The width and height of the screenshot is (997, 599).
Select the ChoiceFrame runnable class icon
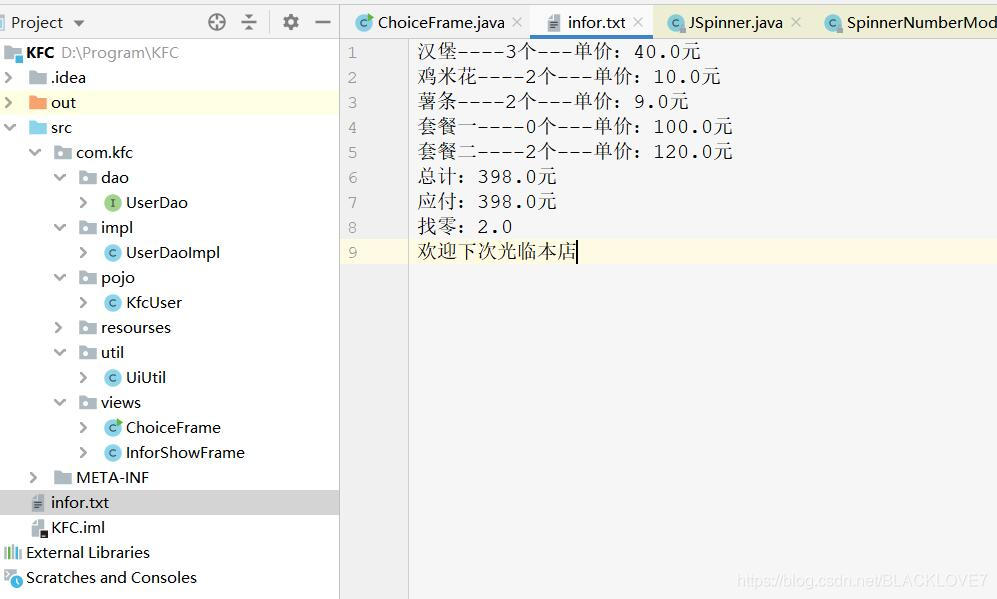(113, 427)
